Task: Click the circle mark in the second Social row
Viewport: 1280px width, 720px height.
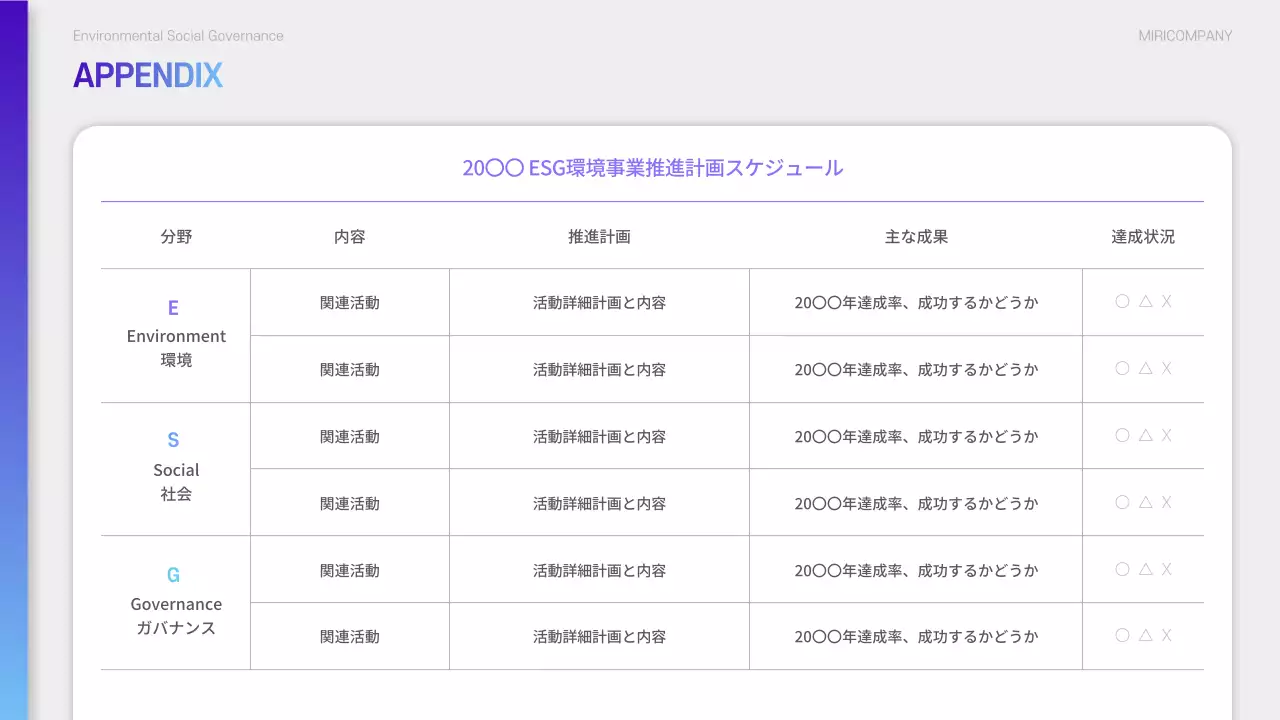Action: tap(1122, 503)
